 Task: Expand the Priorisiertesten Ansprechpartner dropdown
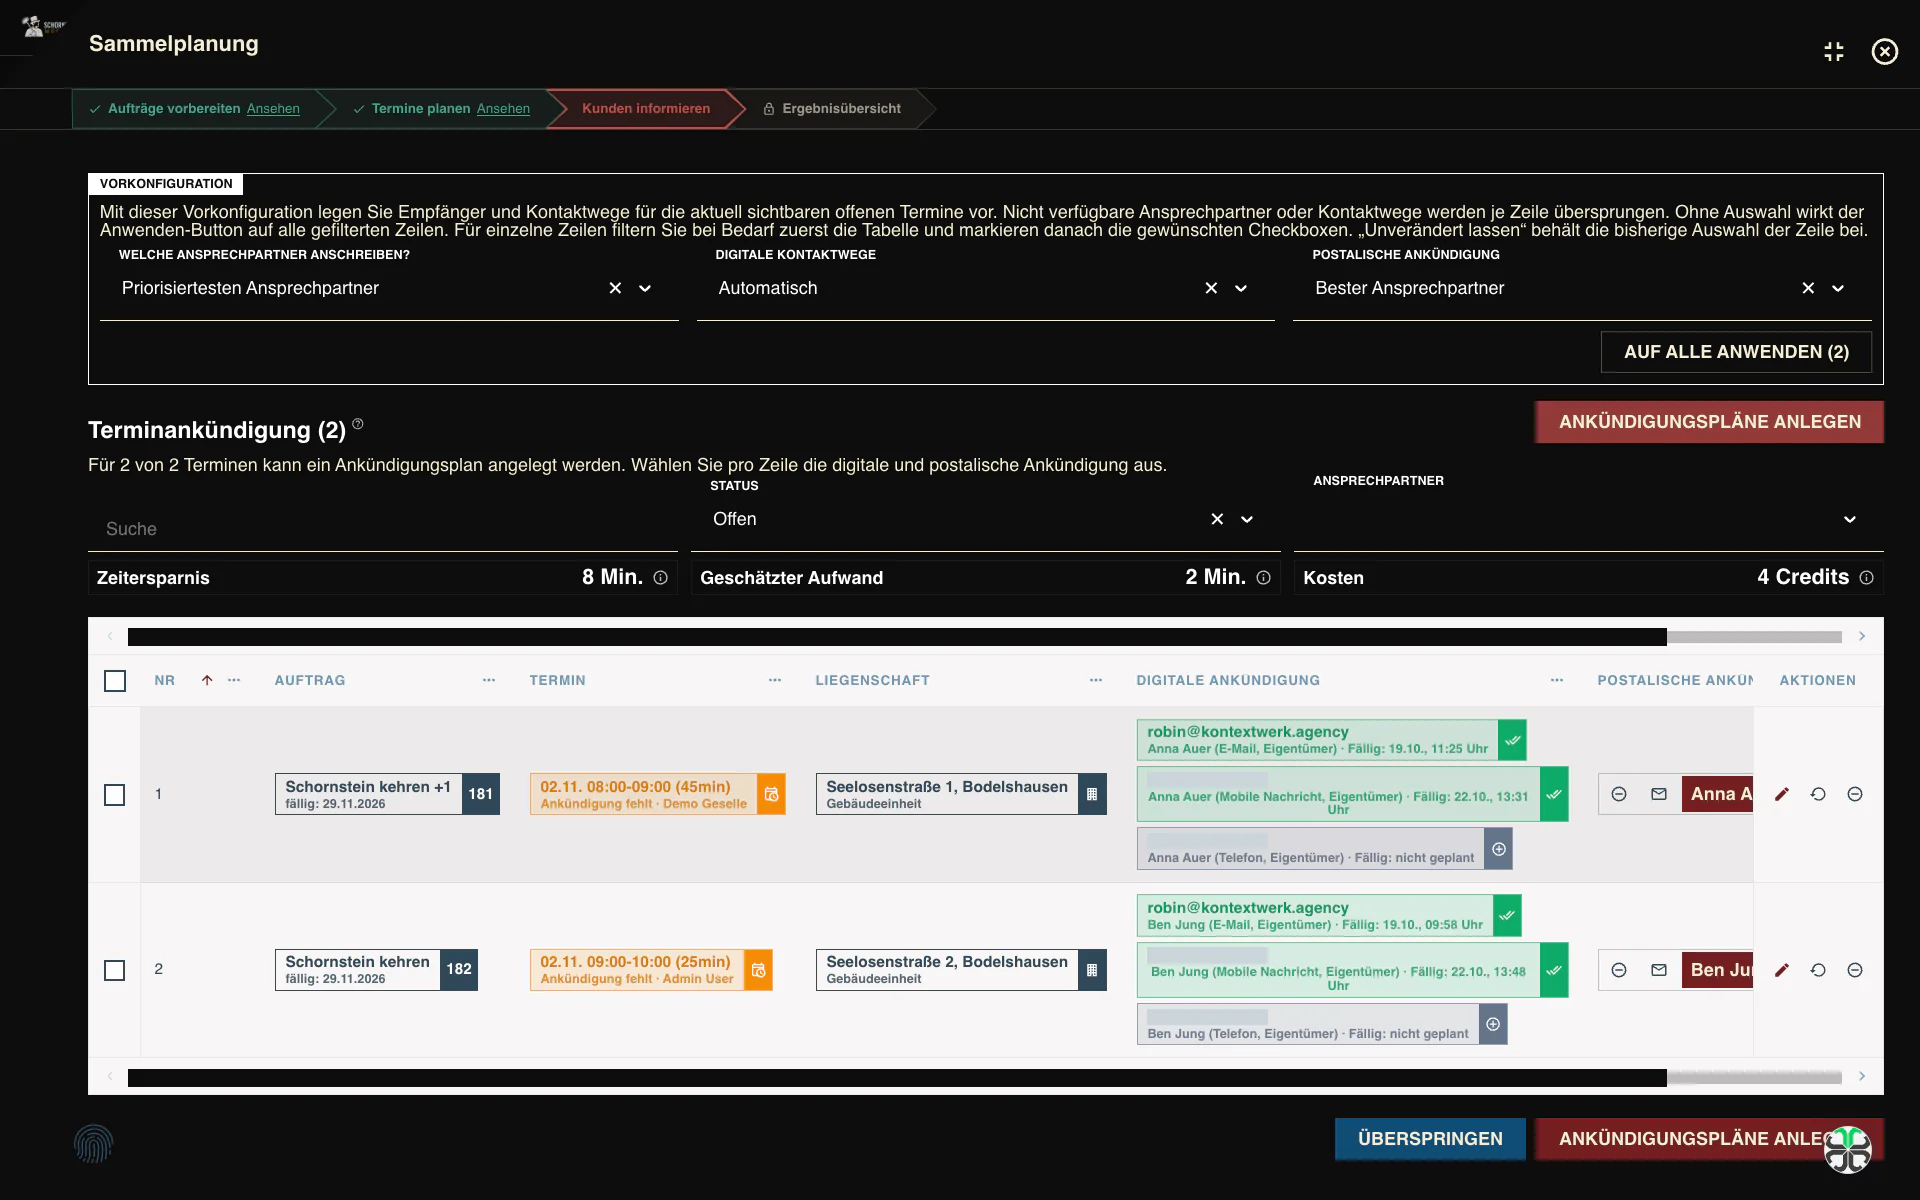(645, 288)
